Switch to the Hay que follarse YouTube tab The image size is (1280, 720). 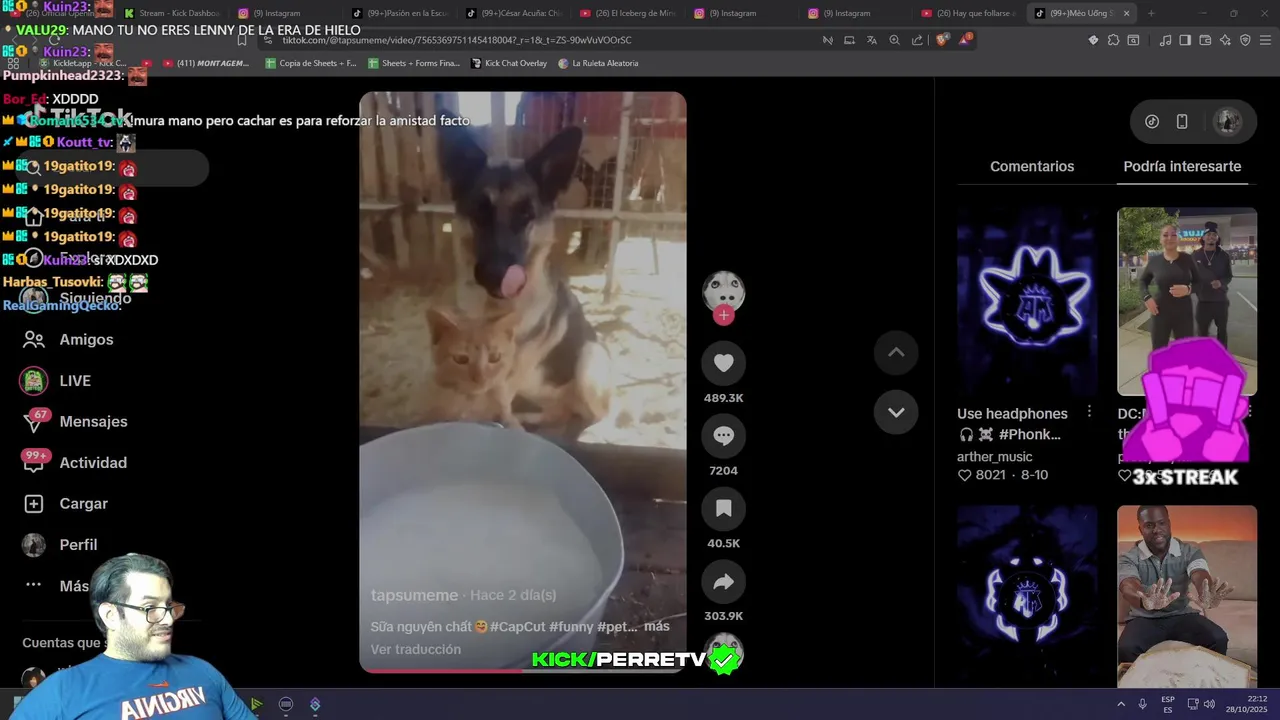coord(970,13)
